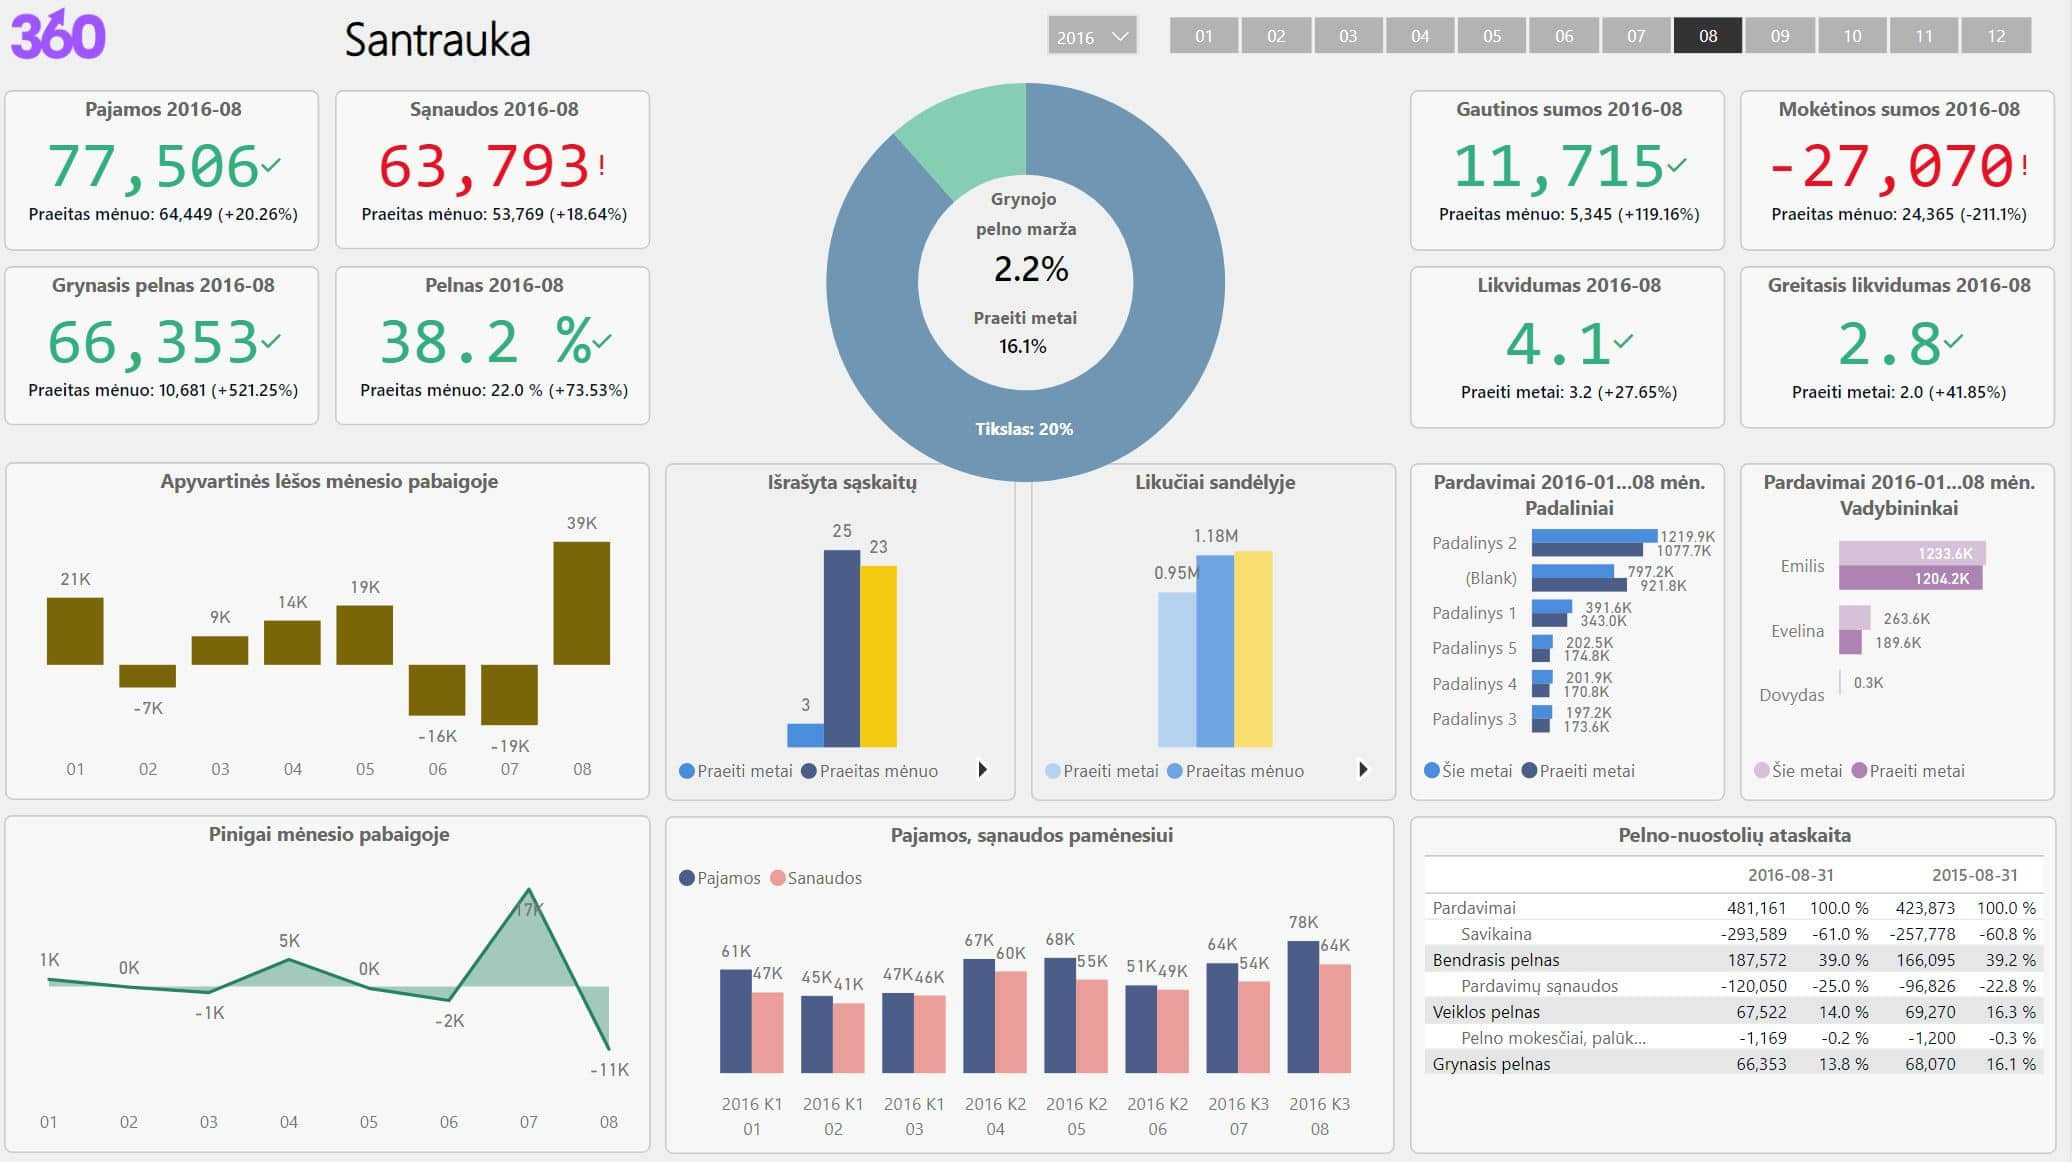The image size is (2072, 1162).
Task: Click month 12 slicer button
Action: click(1996, 36)
